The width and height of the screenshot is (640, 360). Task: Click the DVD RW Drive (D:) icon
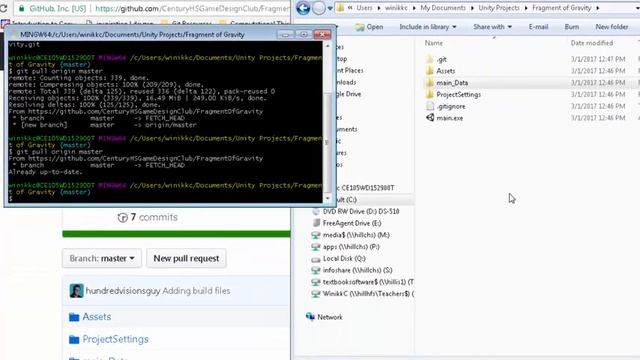coord(316,211)
